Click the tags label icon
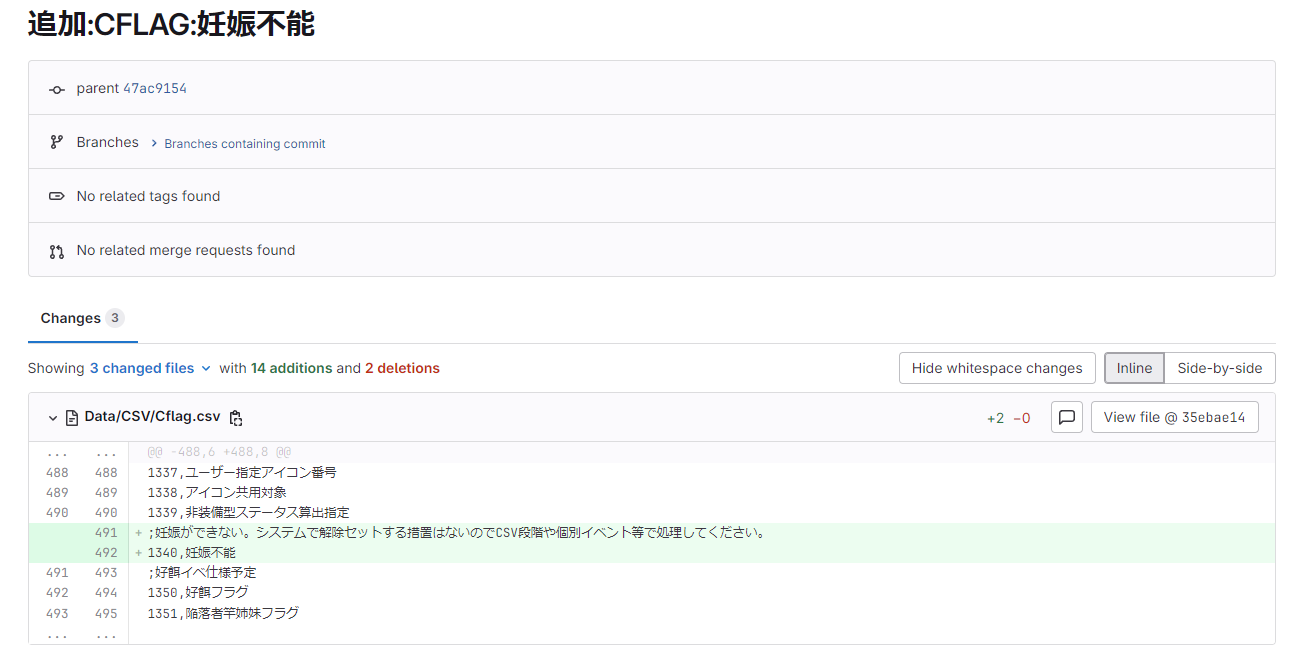The width and height of the screenshot is (1291, 660). [57, 197]
